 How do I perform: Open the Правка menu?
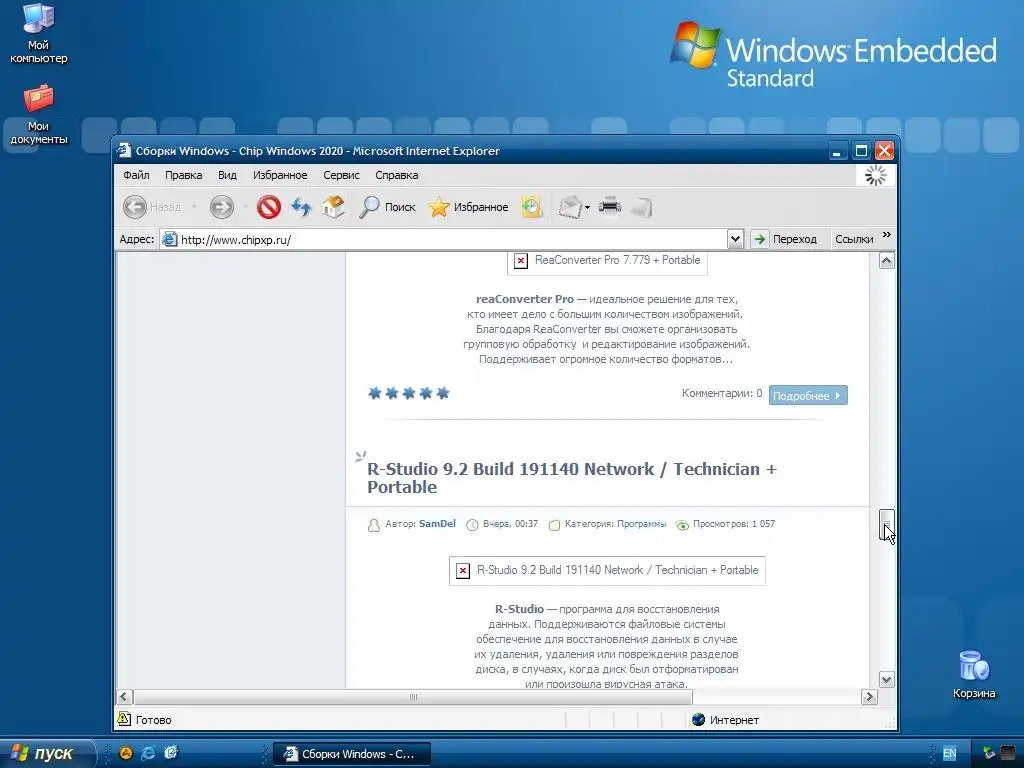coord(184,175)
